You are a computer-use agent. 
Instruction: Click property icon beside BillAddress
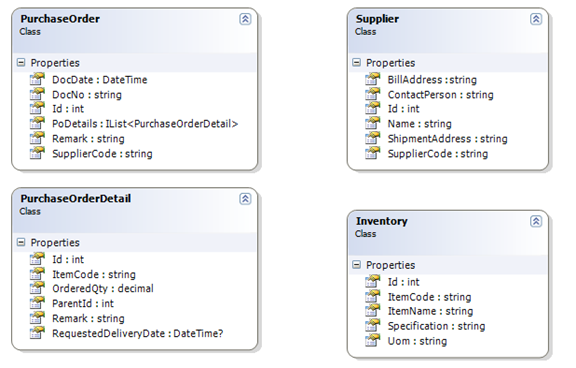(x=372, y=79)
